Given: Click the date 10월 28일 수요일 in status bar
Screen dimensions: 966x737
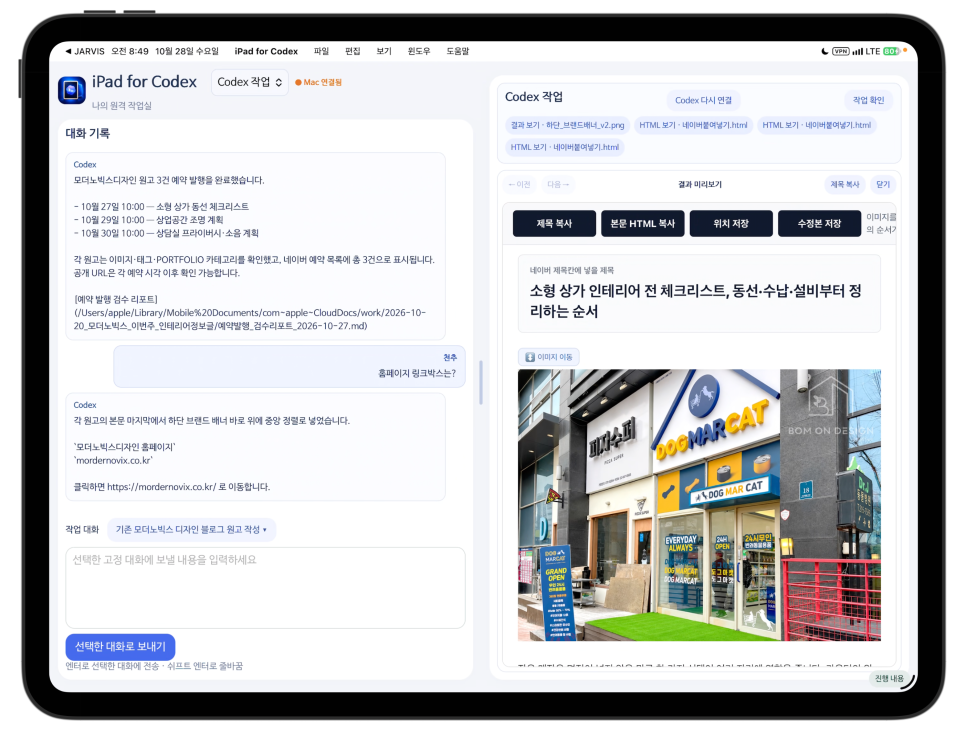Looking at the screenshot, I should coord(187,51).
